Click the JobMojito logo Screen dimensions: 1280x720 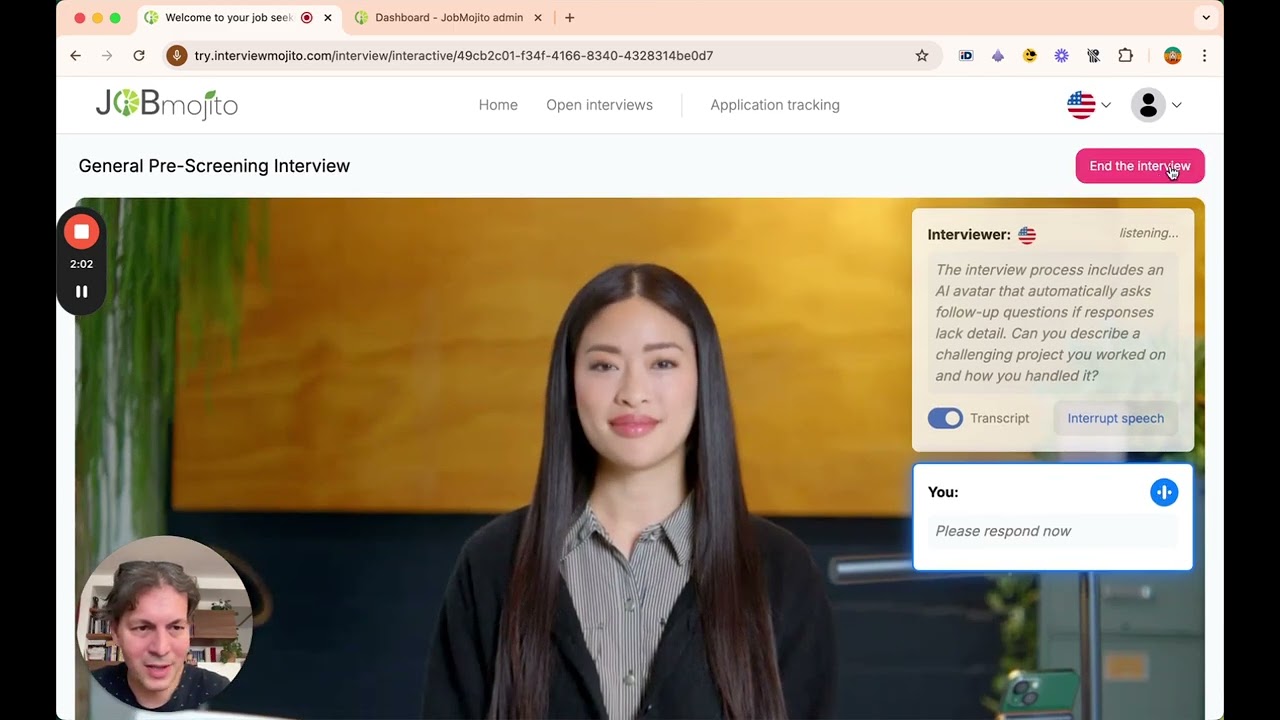pos(166,104)
